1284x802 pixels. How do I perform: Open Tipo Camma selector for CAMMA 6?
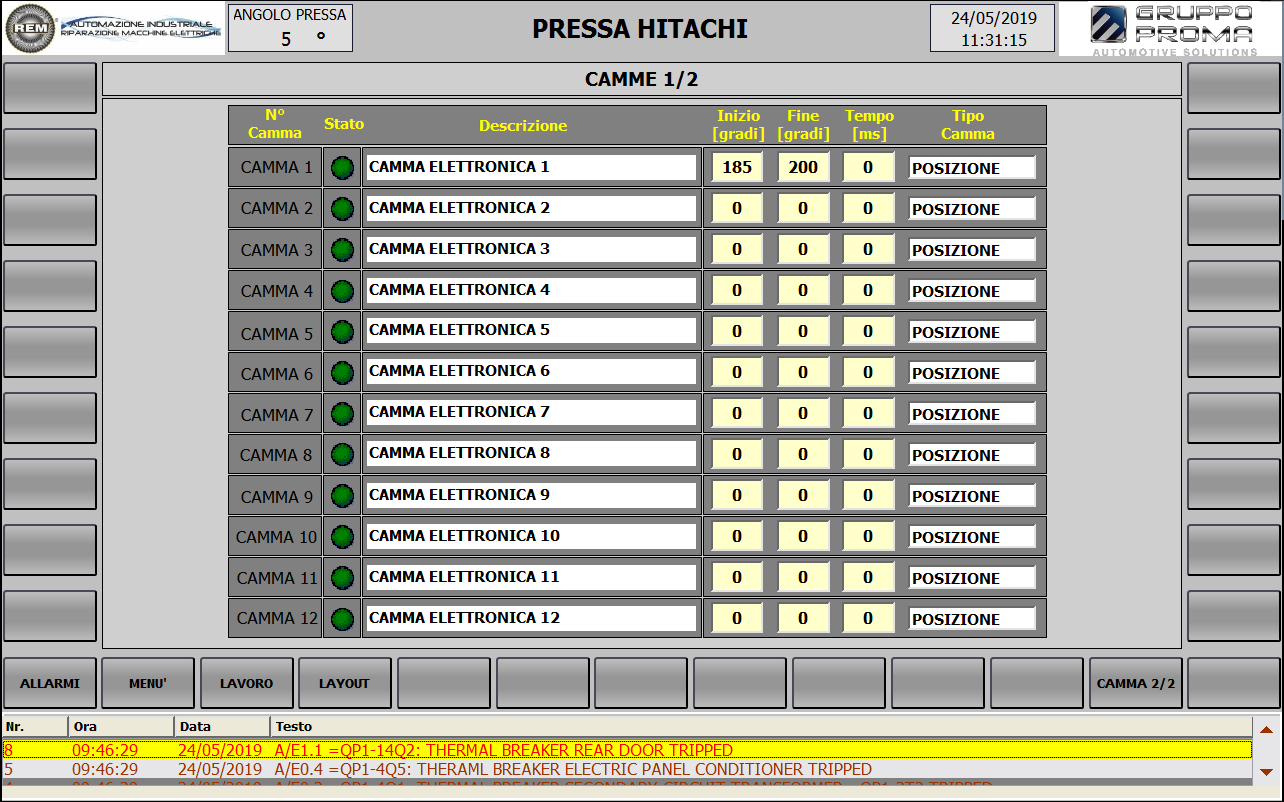[972, 373]
